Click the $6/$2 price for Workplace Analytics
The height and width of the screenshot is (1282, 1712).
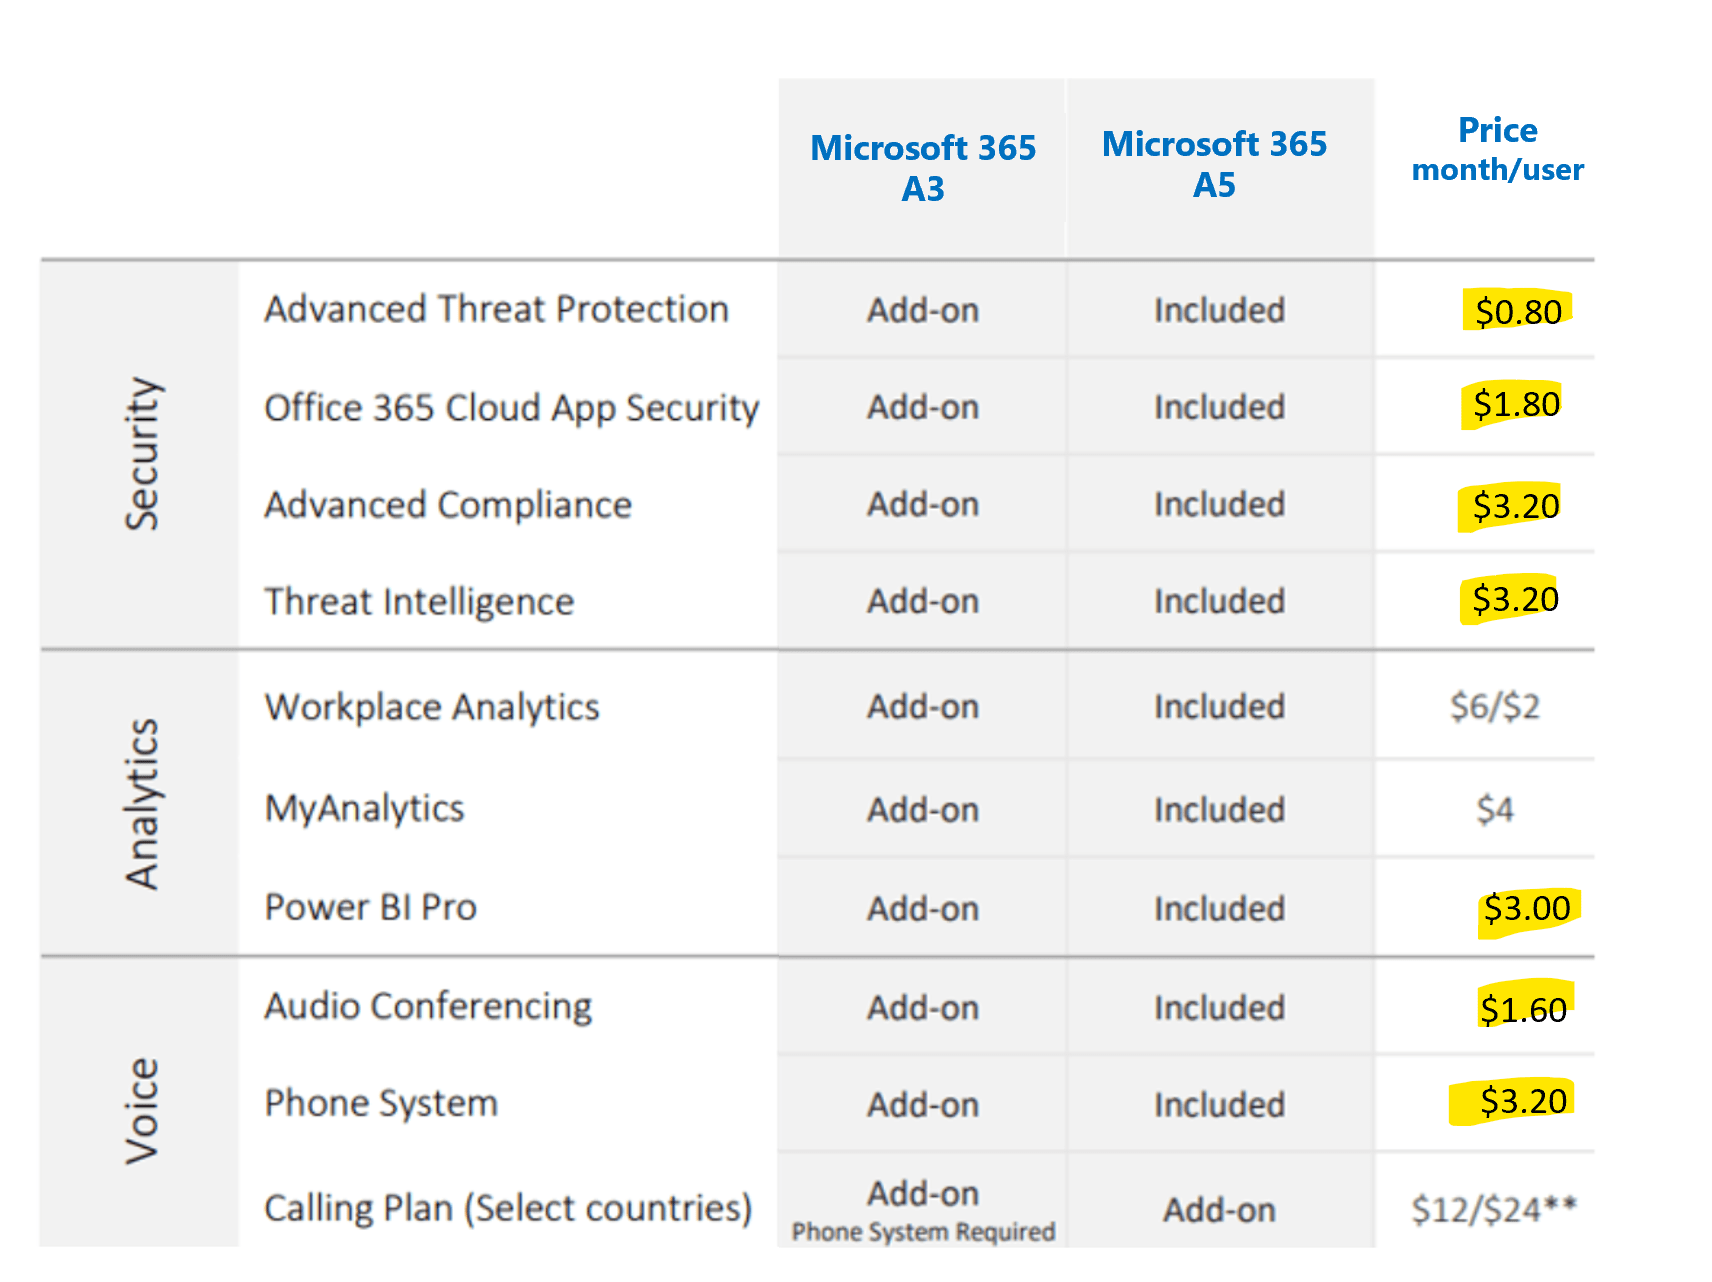[1495, 707]
